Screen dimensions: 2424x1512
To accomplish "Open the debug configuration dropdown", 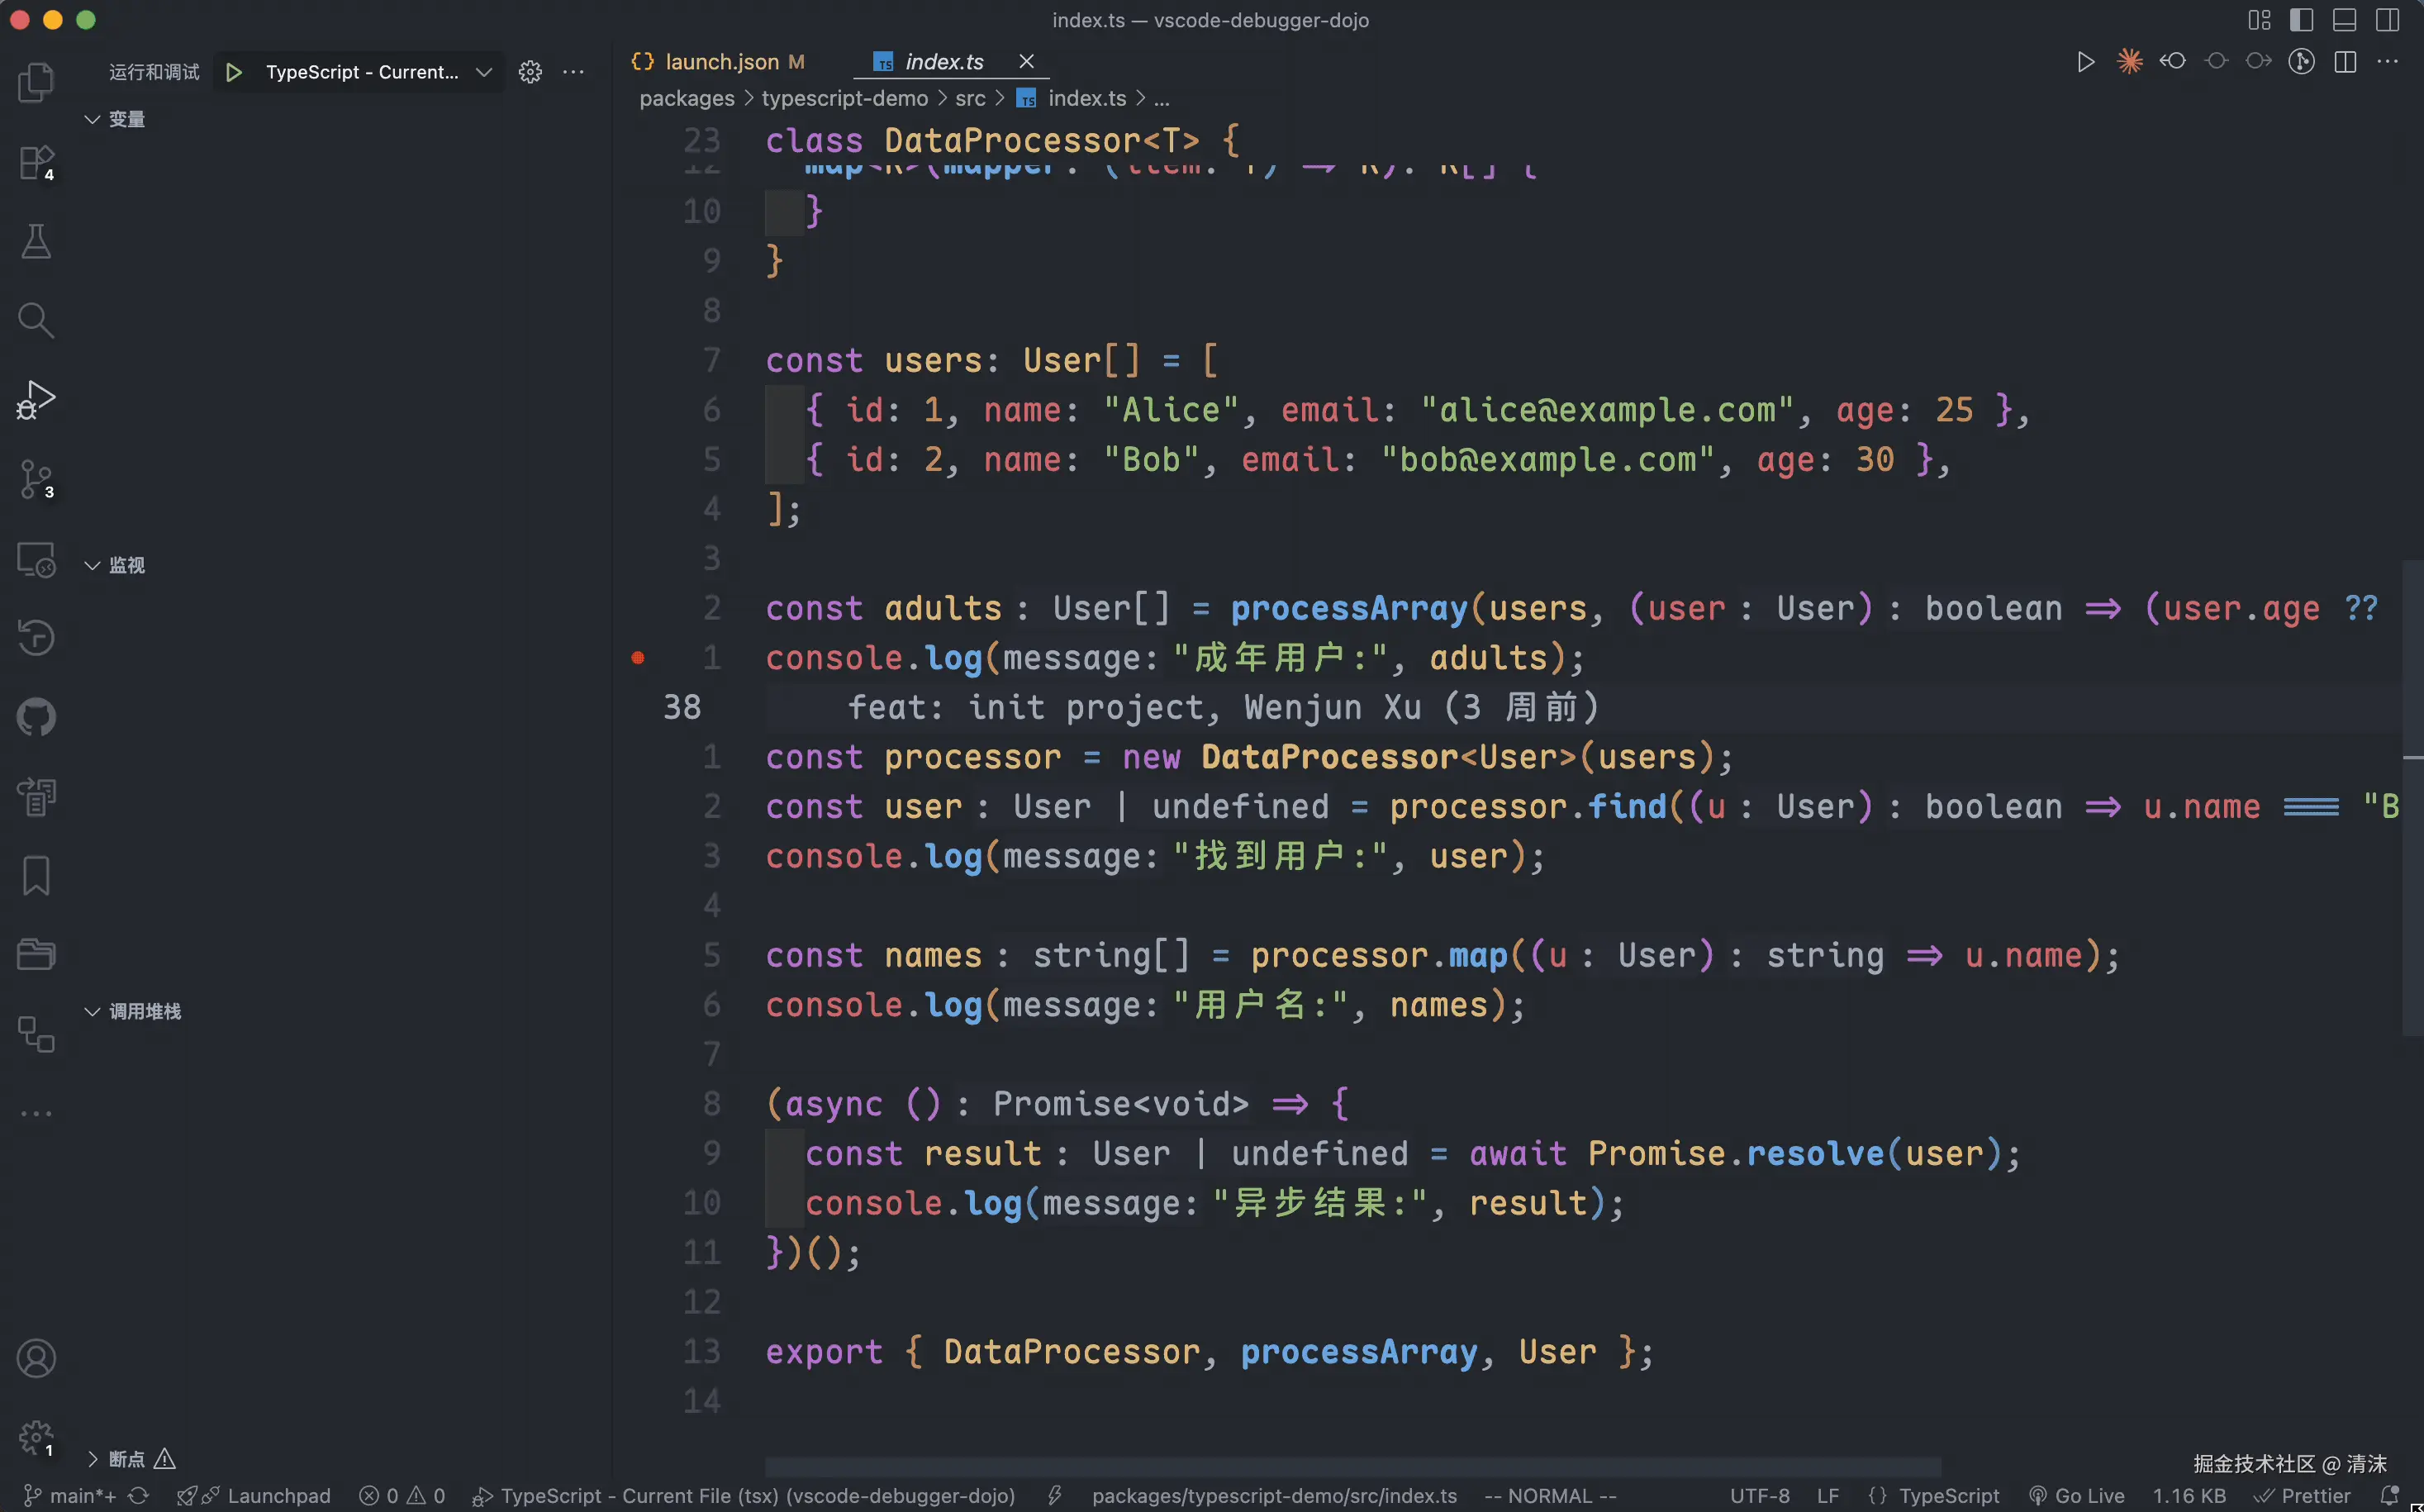I will [483, 72].
